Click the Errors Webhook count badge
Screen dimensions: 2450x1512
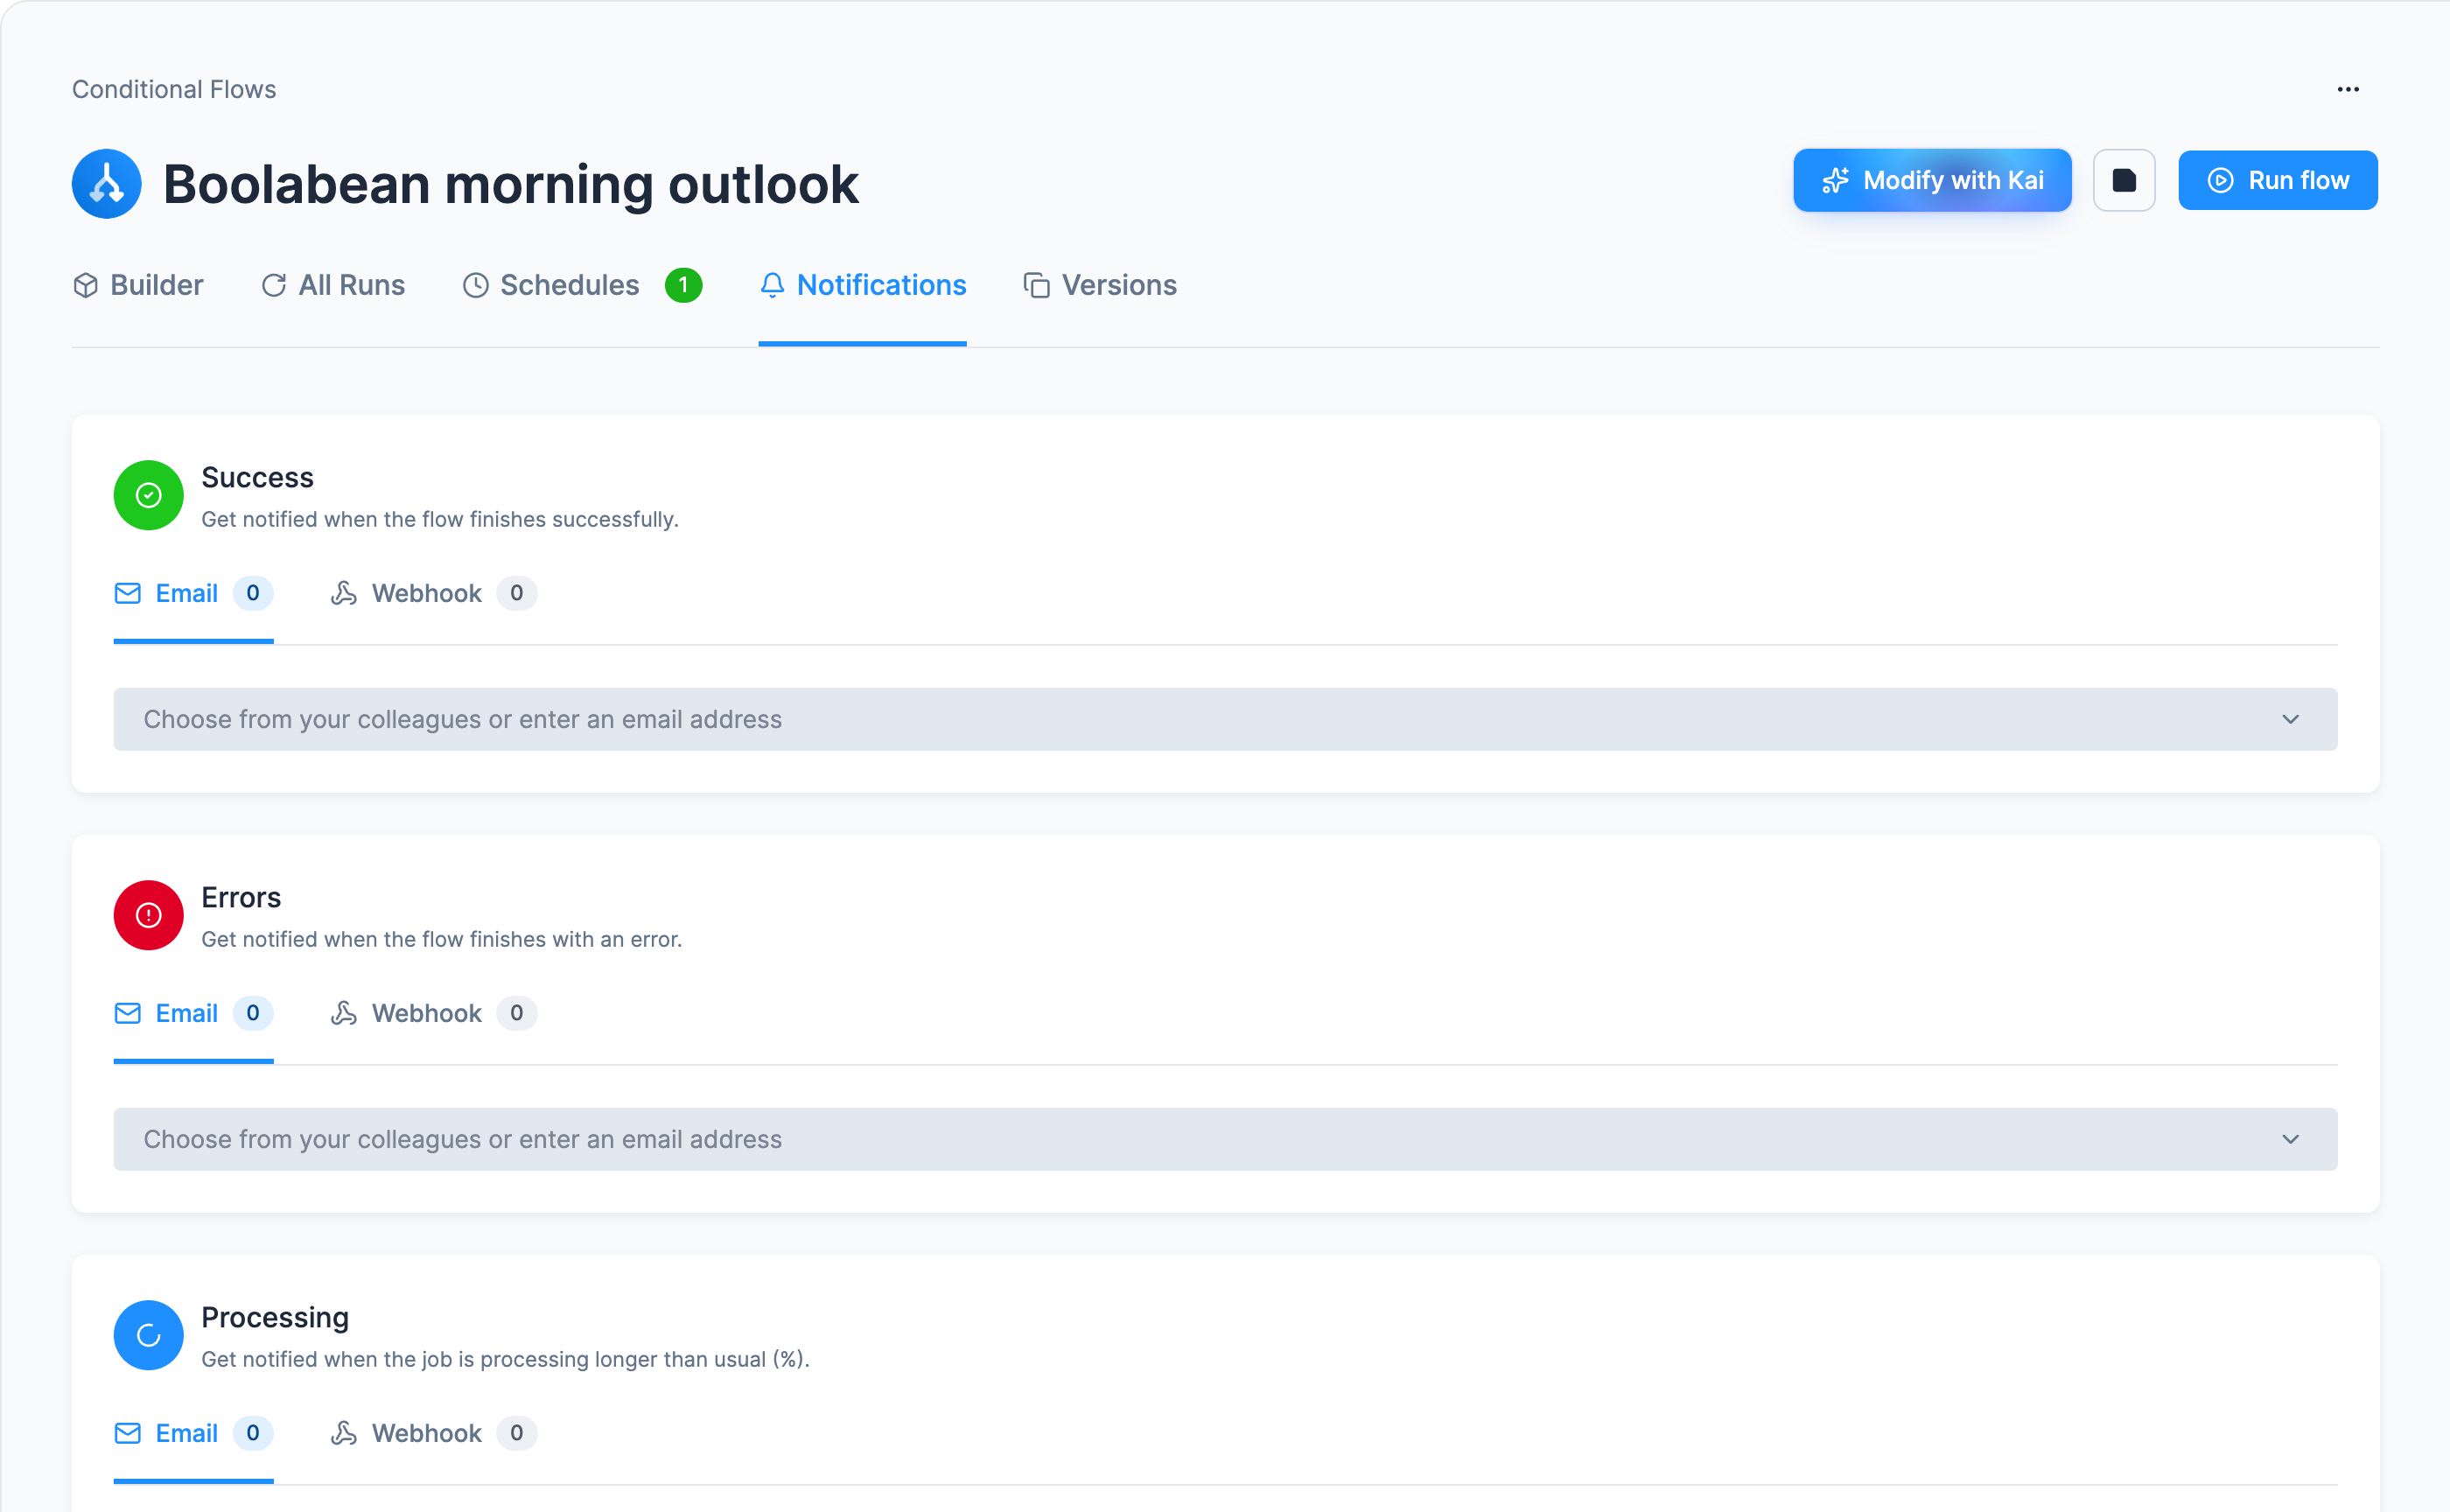[517, 1013]
